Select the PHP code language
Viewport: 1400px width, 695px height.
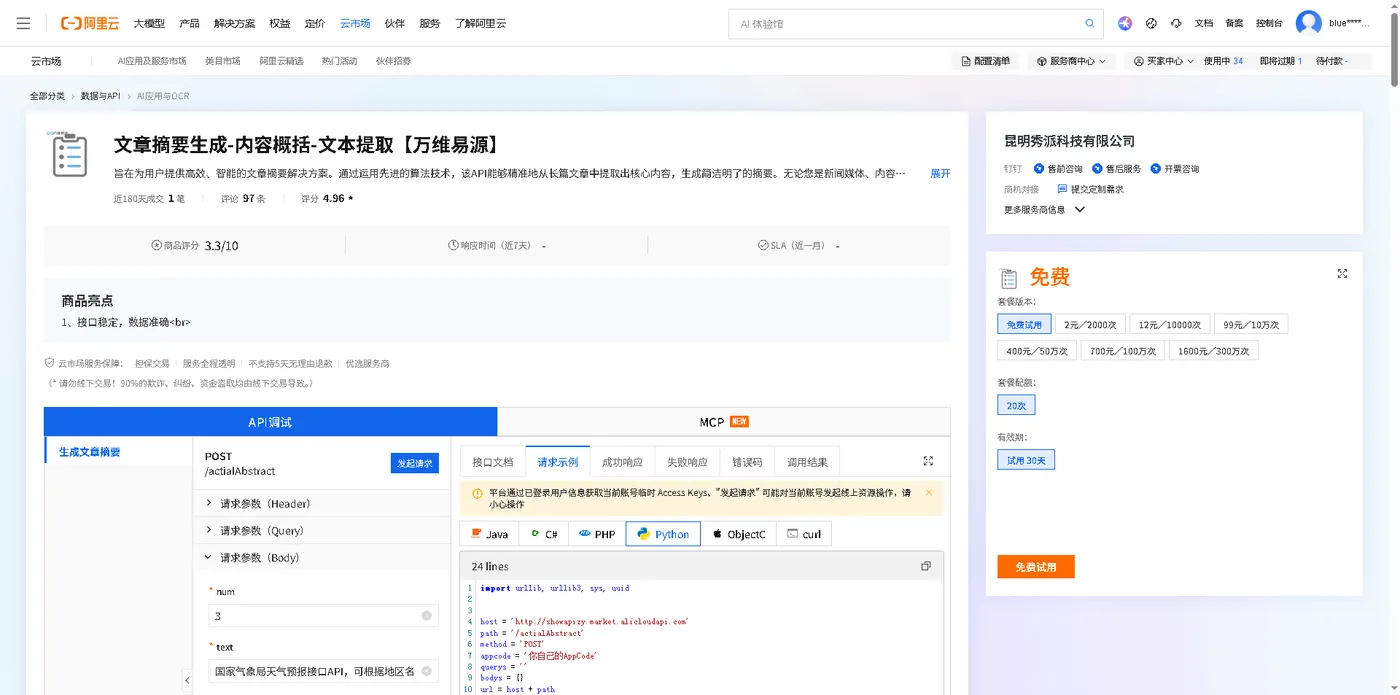point(597,534)
